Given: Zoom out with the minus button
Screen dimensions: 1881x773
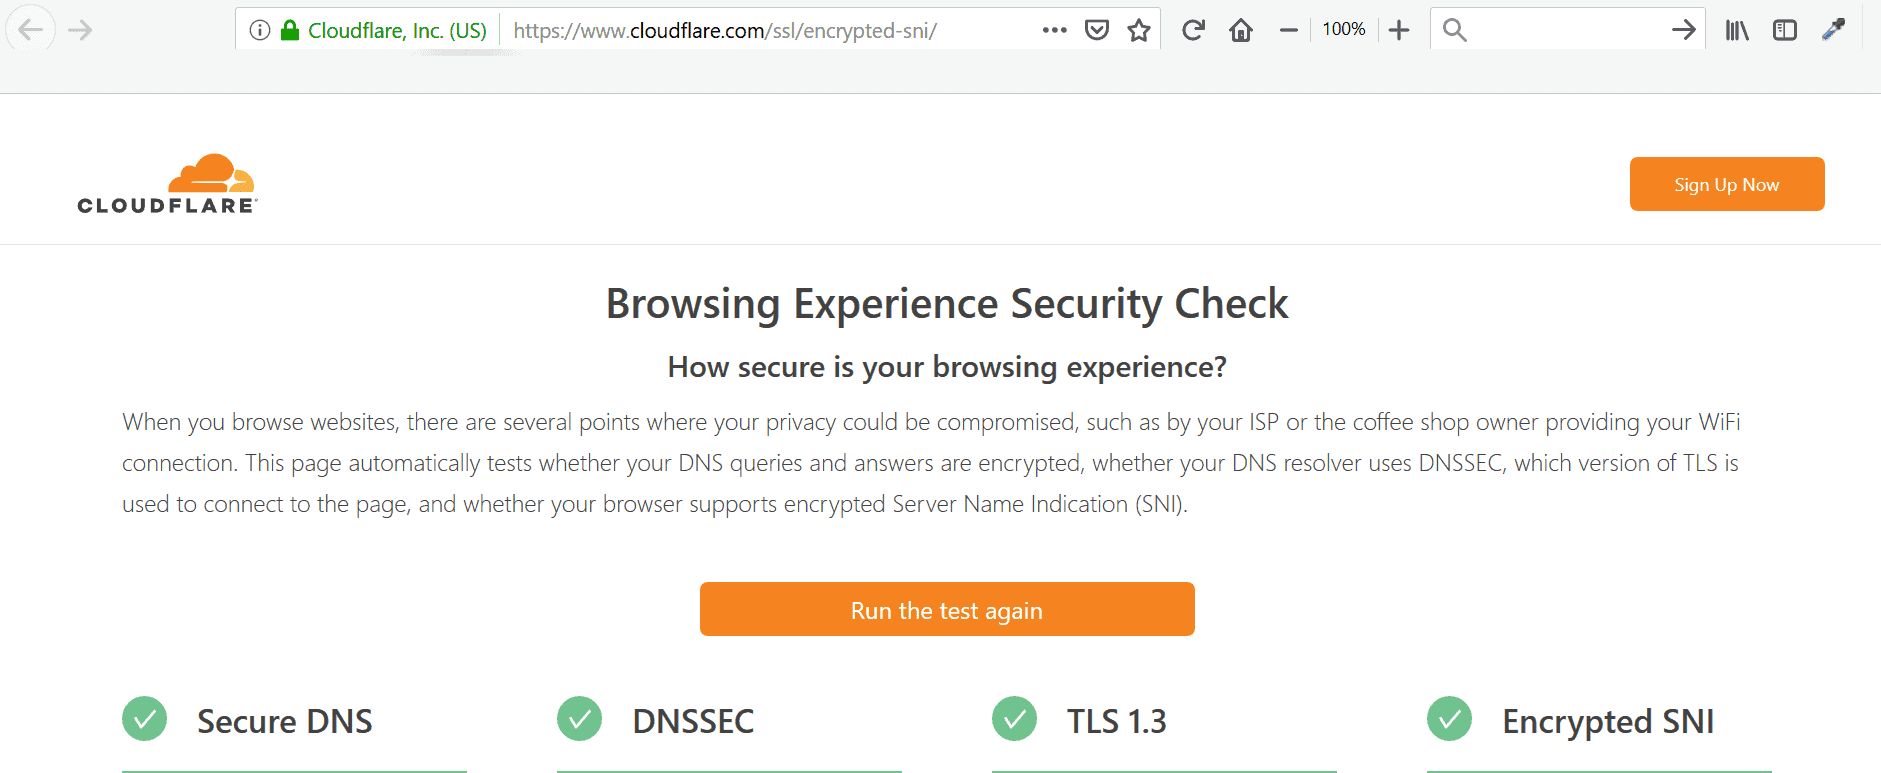Looking at the screenshot, I should point(1289,30).
